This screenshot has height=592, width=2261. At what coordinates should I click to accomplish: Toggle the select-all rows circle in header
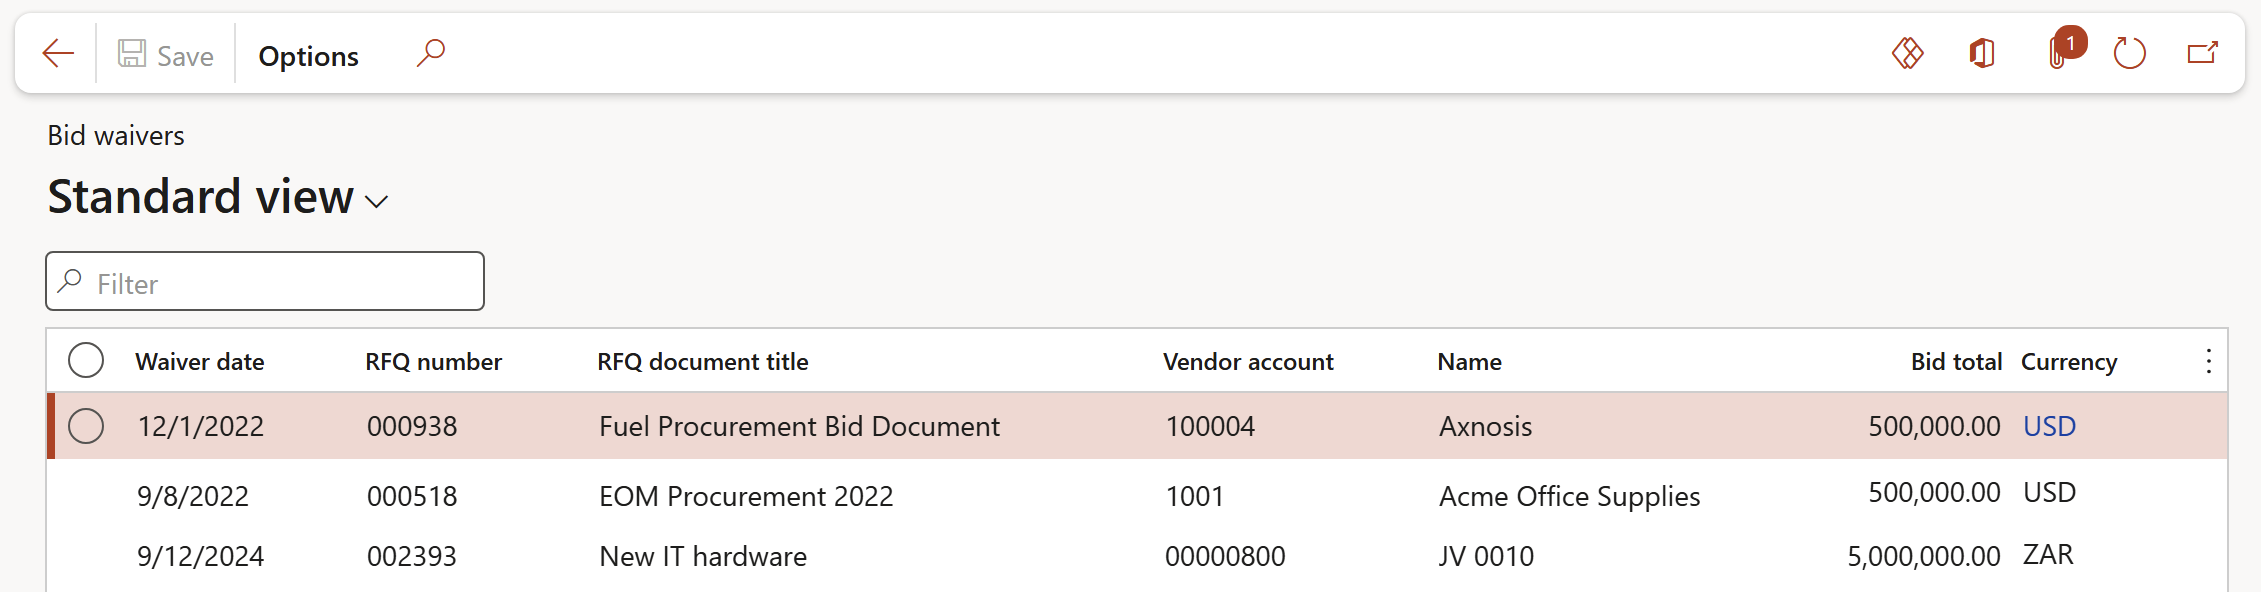coord(86,361)
